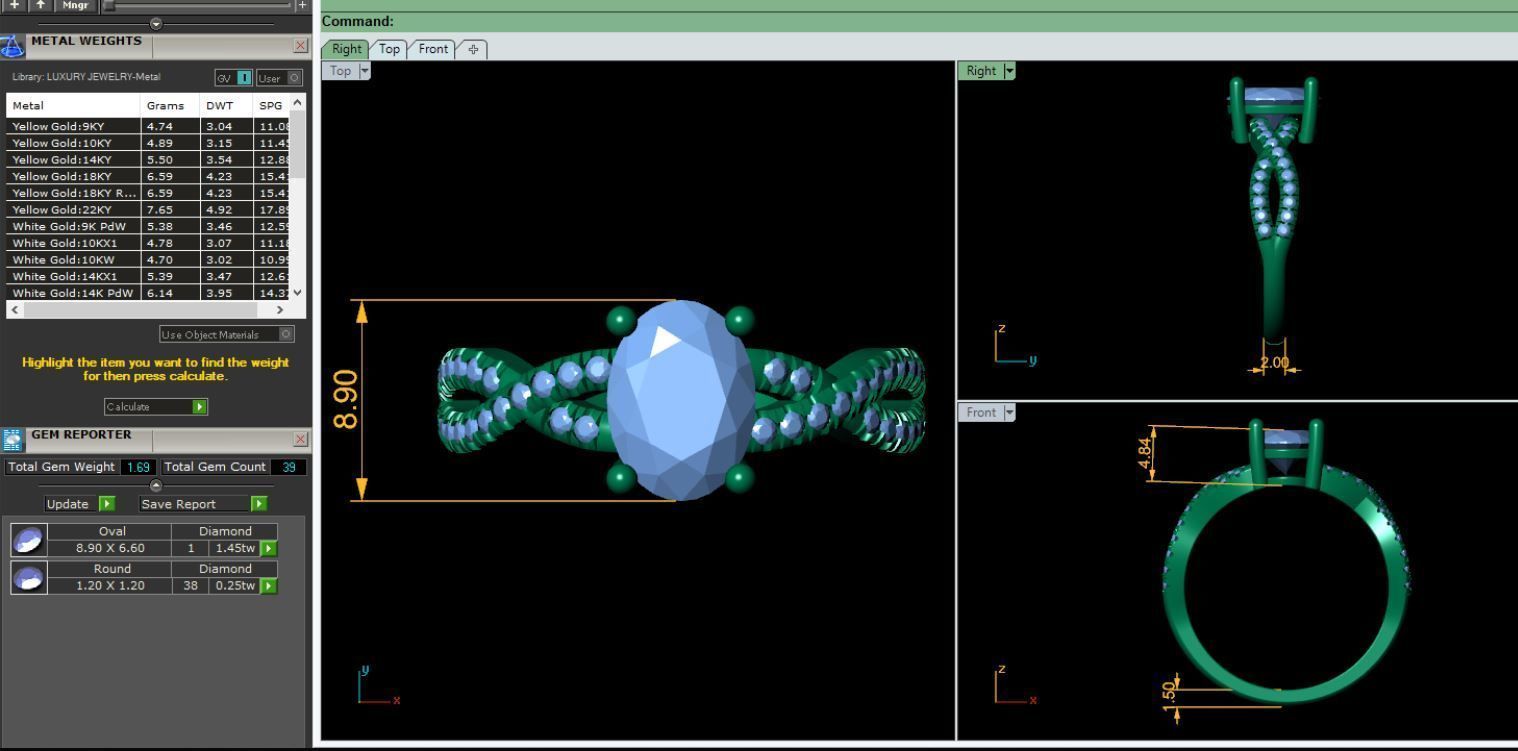1518x751 pixels.
Task: Click the 1.20 X 1.20 round size cell
Action: point(110,585)
